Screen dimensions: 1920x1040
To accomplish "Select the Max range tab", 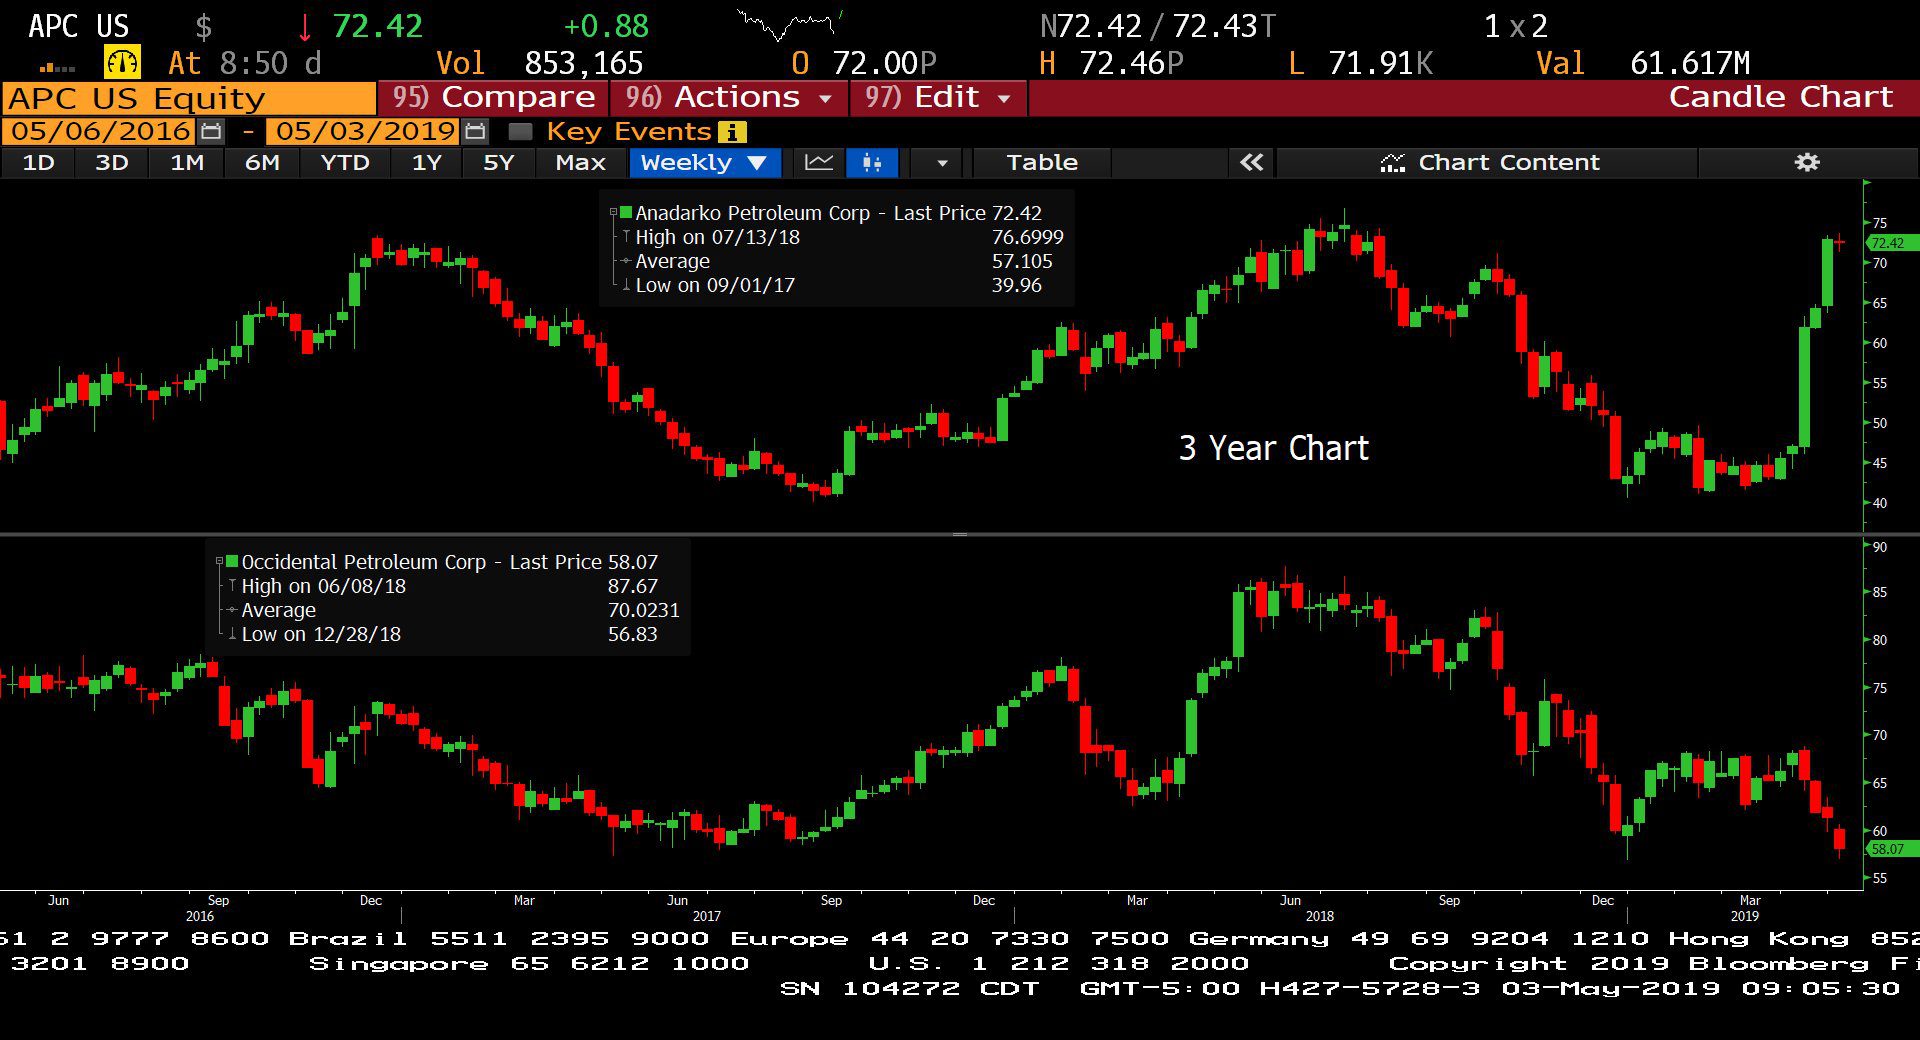I will (x=580, y=163).
